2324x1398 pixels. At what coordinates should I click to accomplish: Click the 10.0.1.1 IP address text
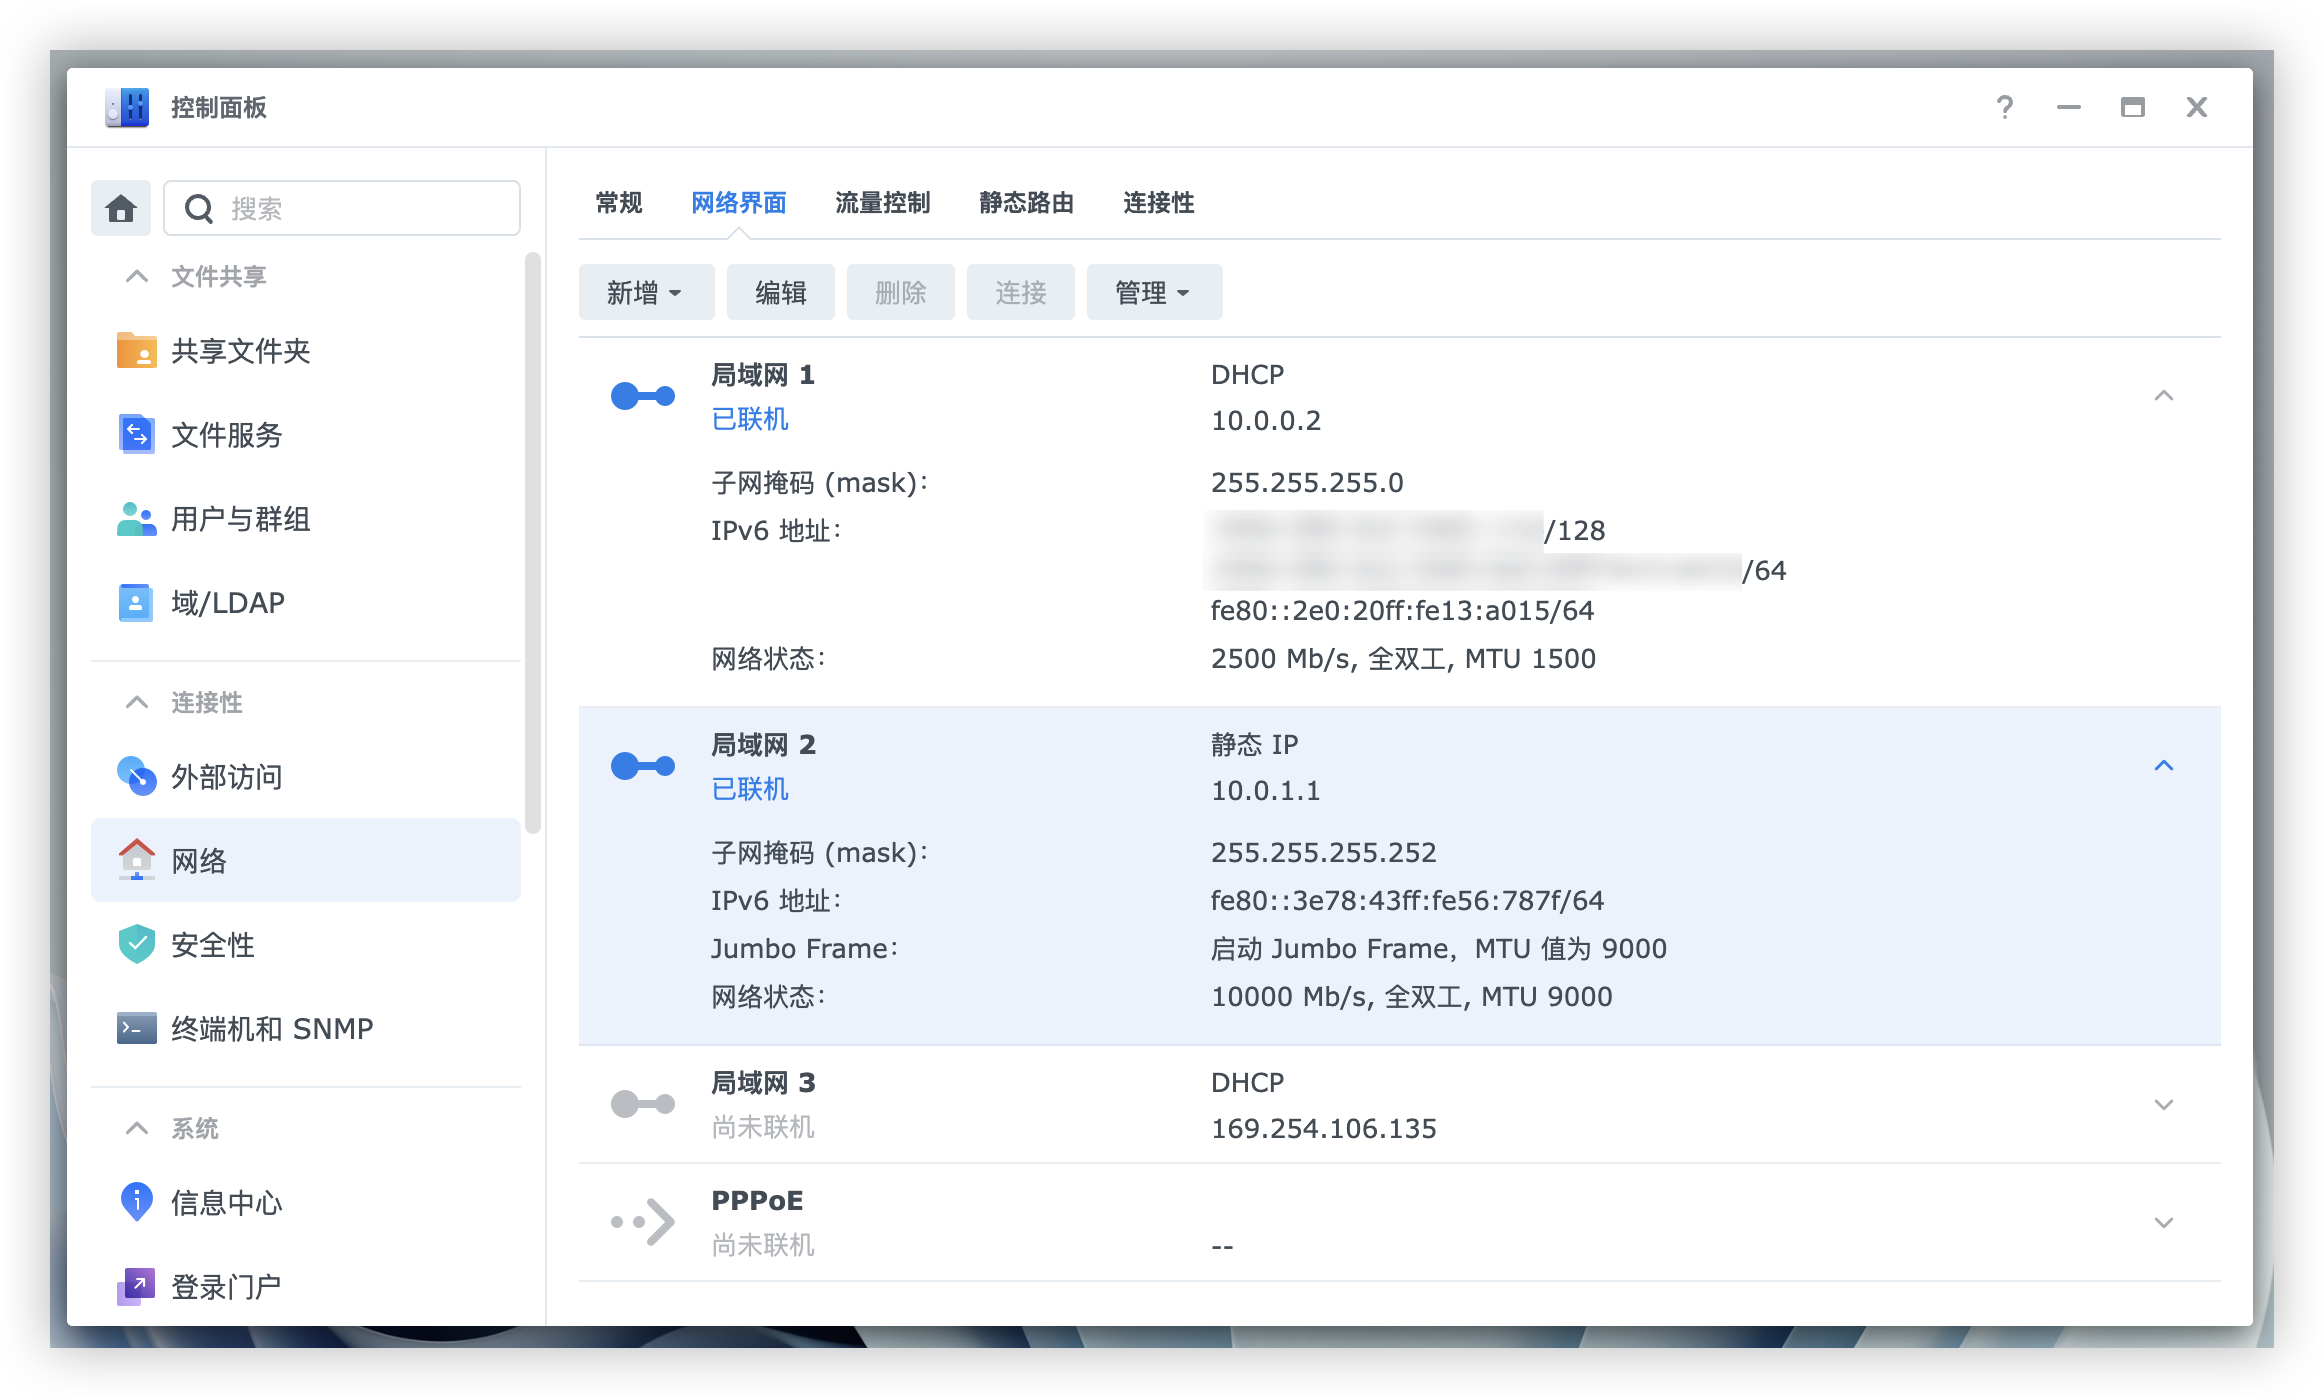[x=1266, y=791]
